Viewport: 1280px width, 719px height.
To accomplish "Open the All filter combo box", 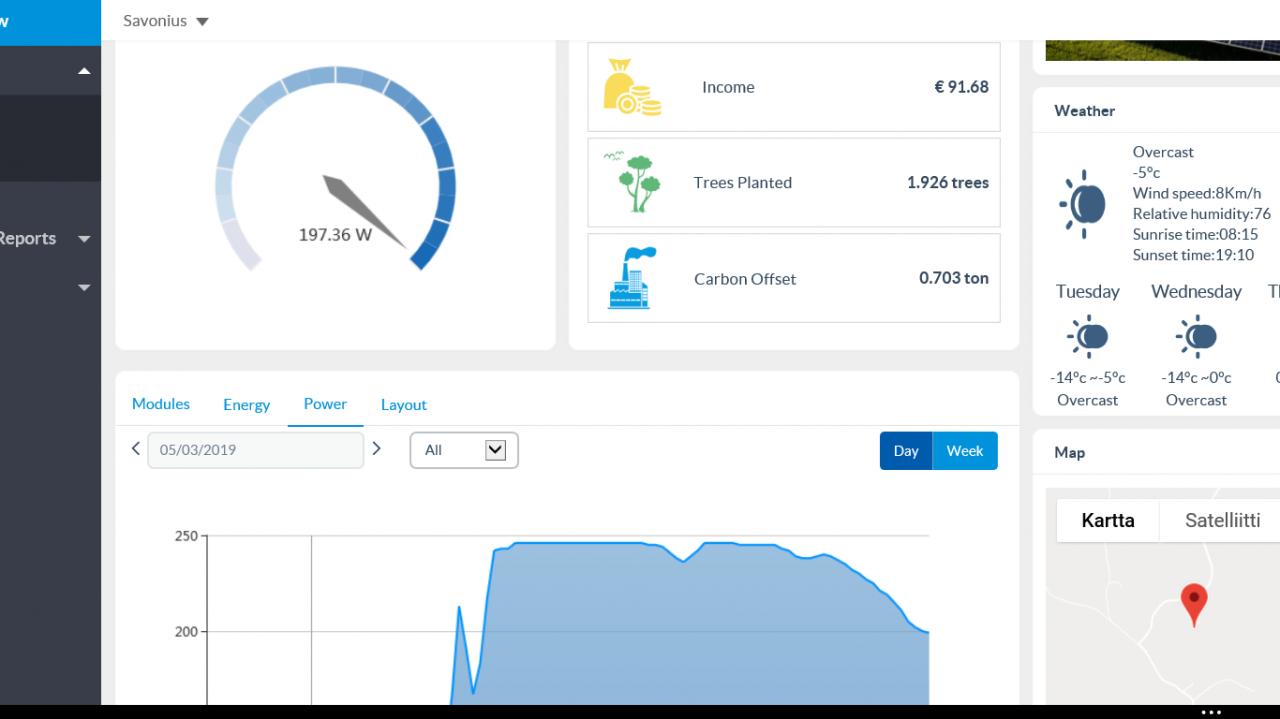I will coord(464,450).
